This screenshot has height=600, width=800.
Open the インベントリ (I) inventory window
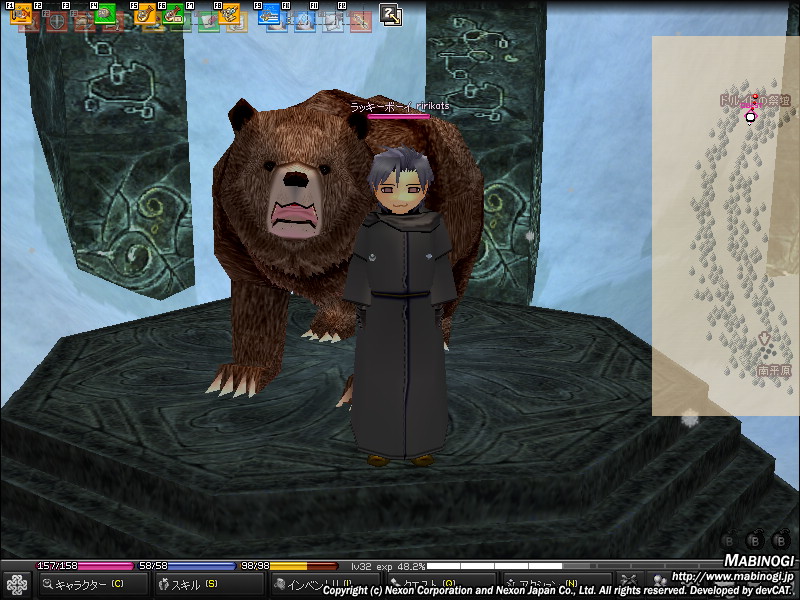325,585
